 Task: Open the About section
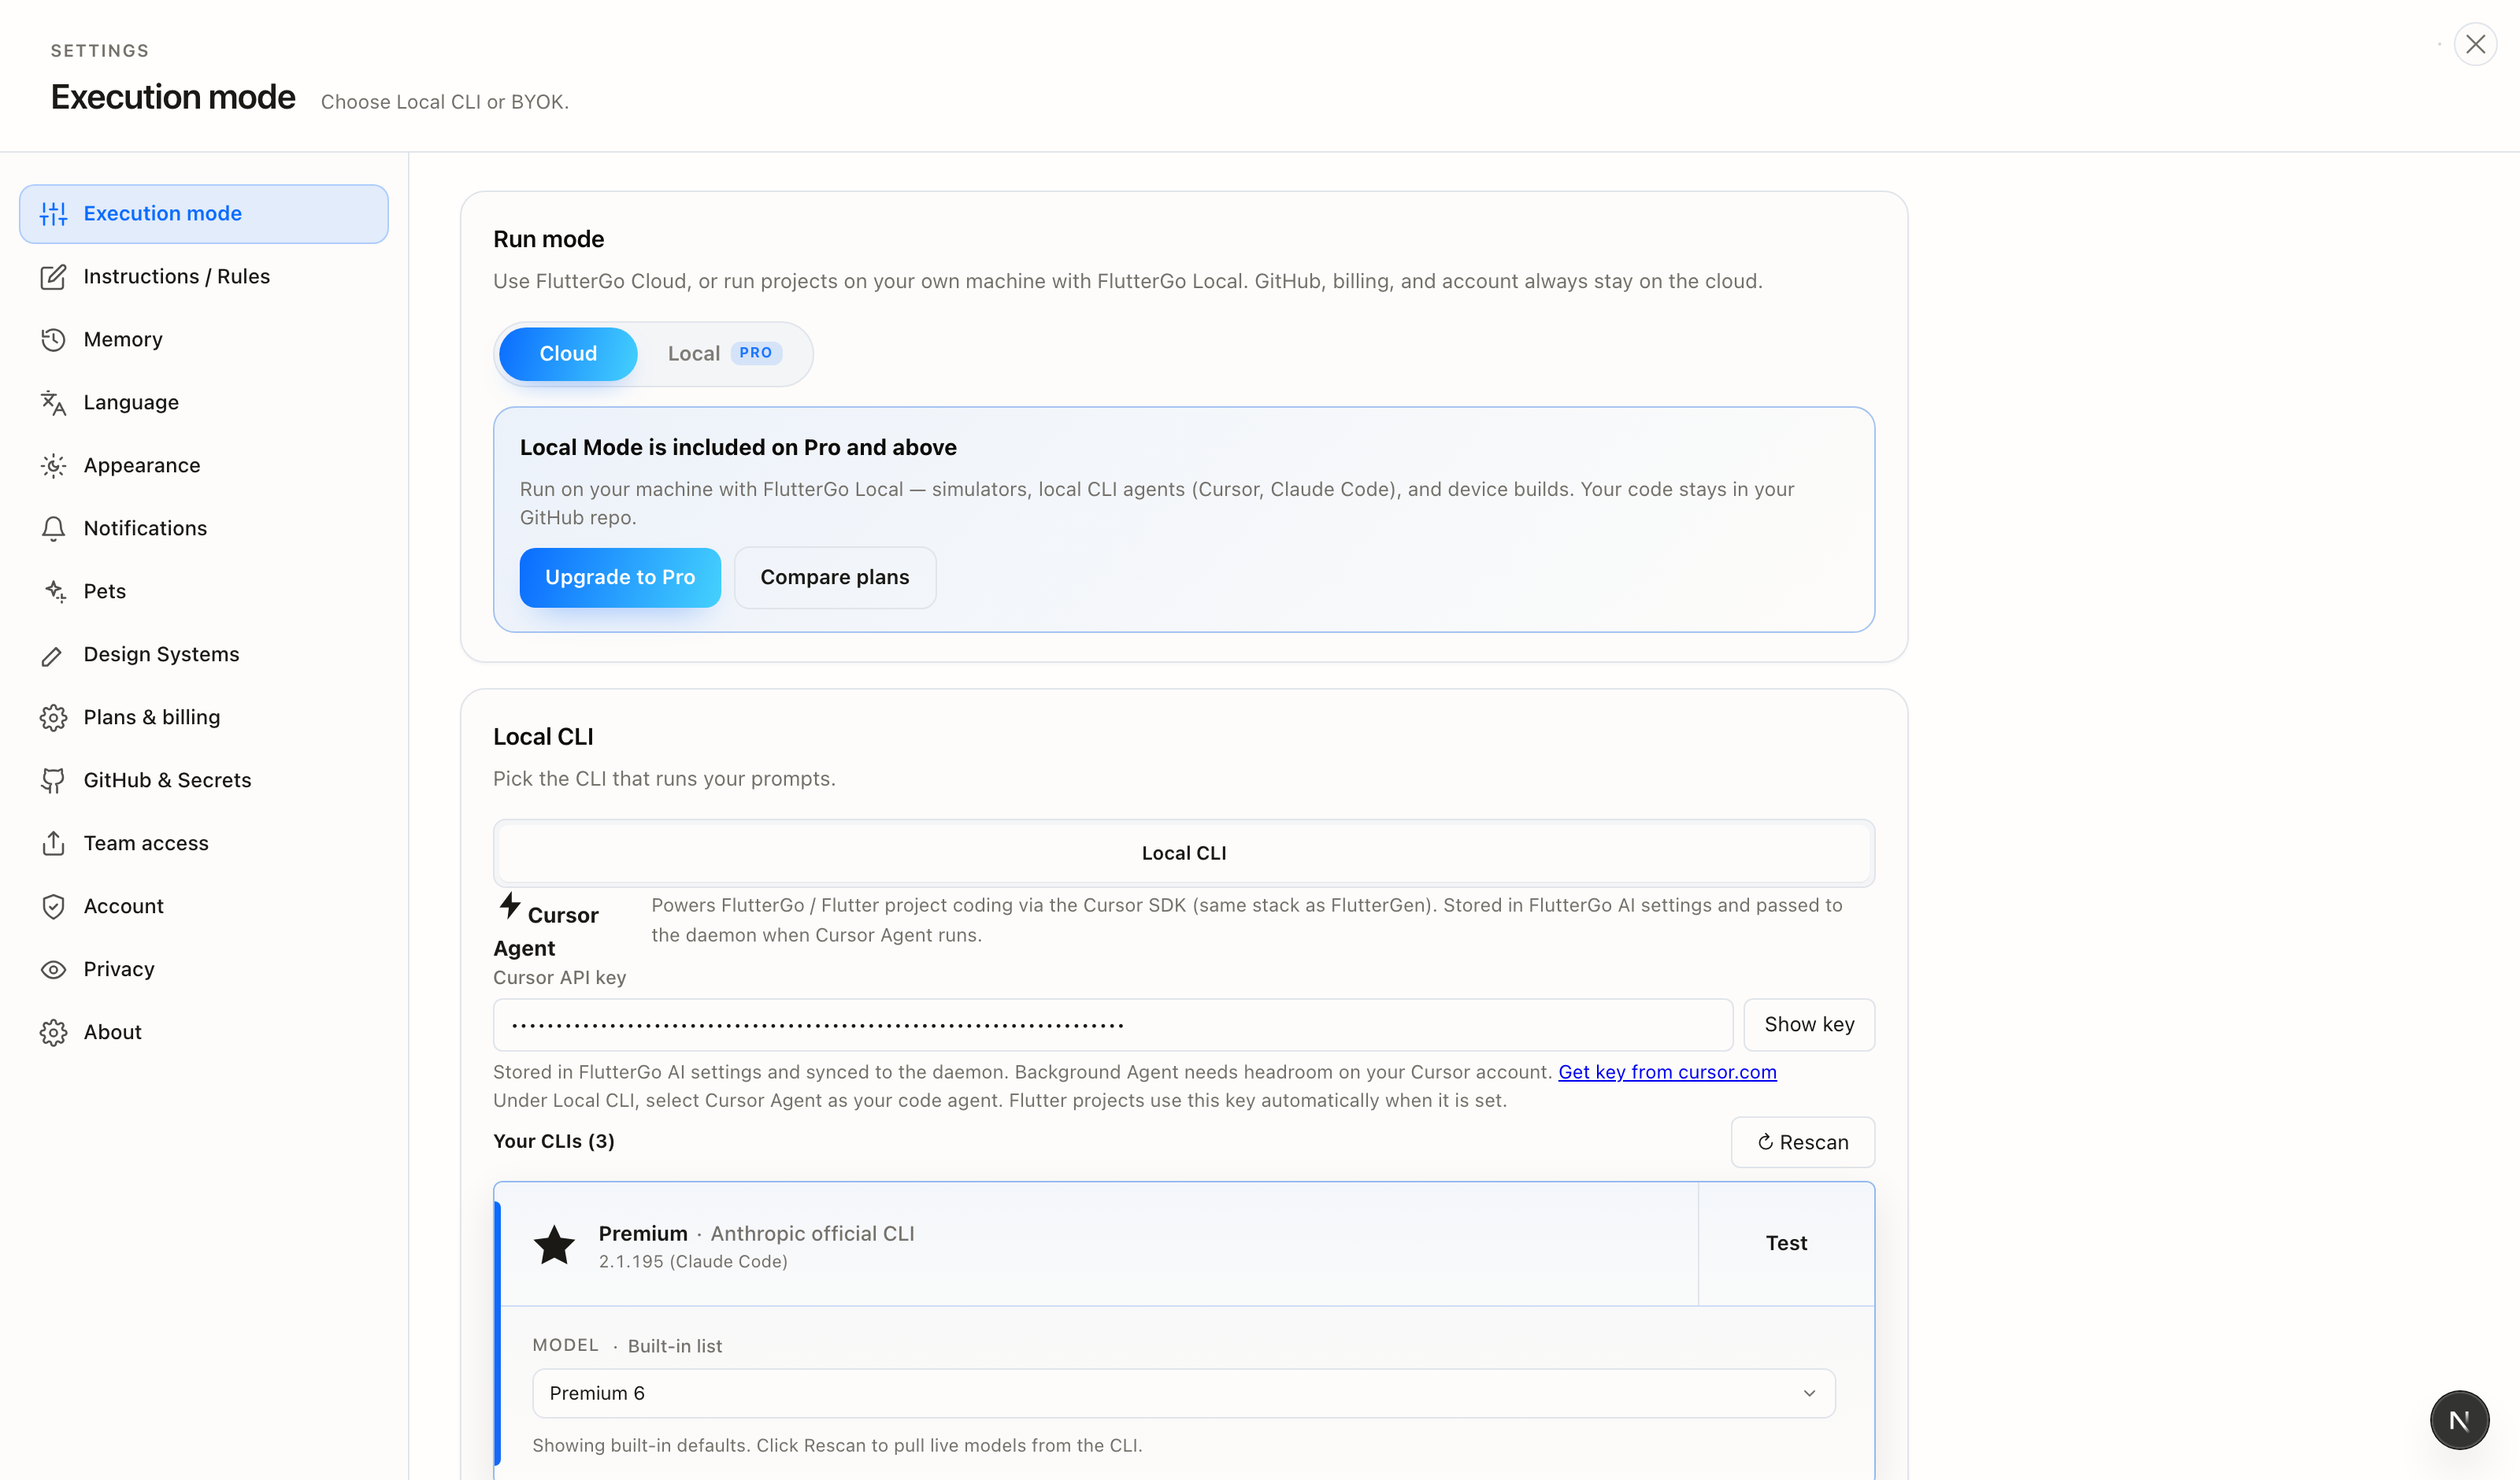204,1033
